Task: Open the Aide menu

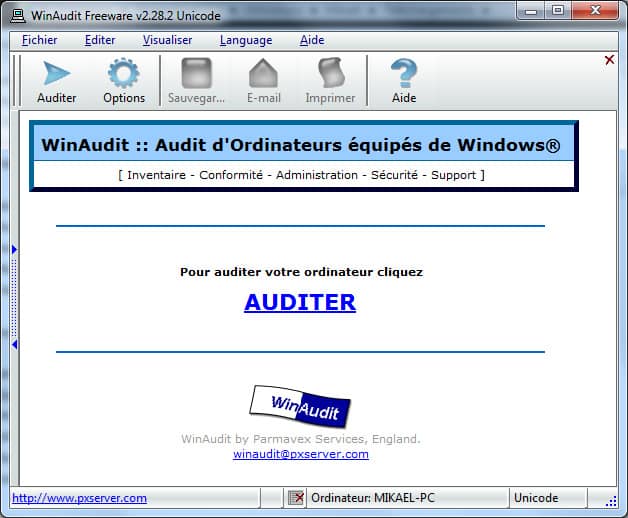Action: tap(312, 40)
